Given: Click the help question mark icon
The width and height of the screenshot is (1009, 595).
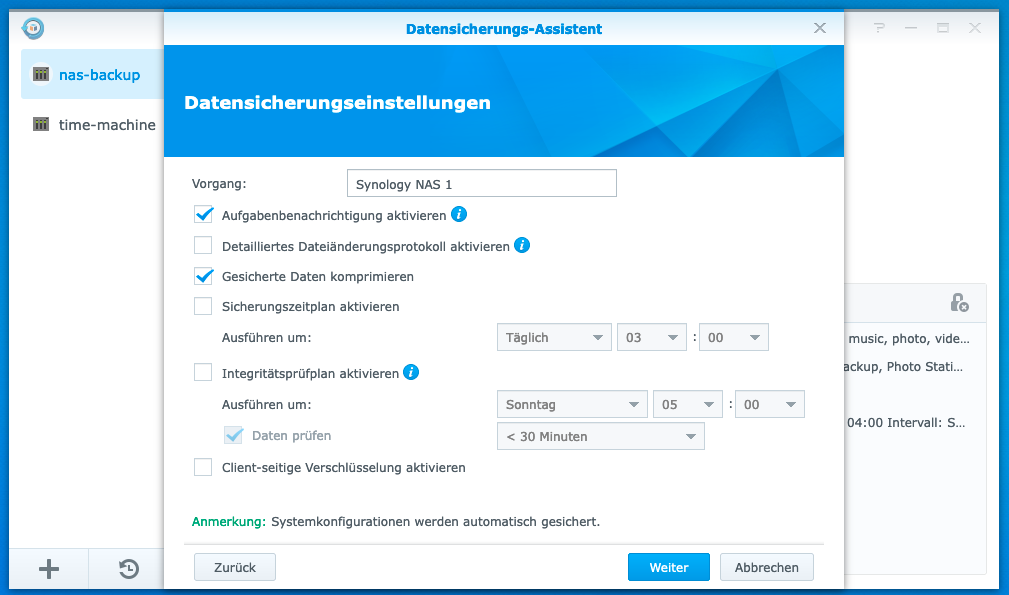Looking at the screenshot, I should (x=879, y=28).
